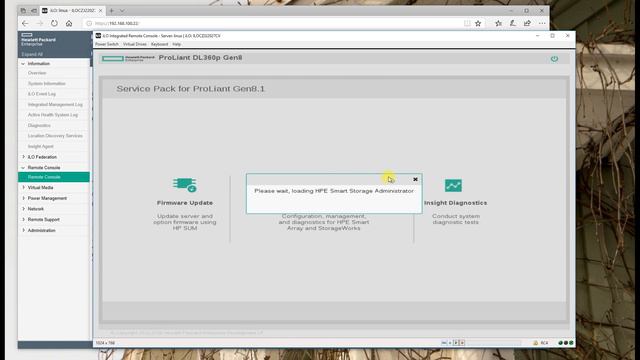Go back in the browser
The width and height of the screenshot is (640, 360).
(x=25, y=23)
